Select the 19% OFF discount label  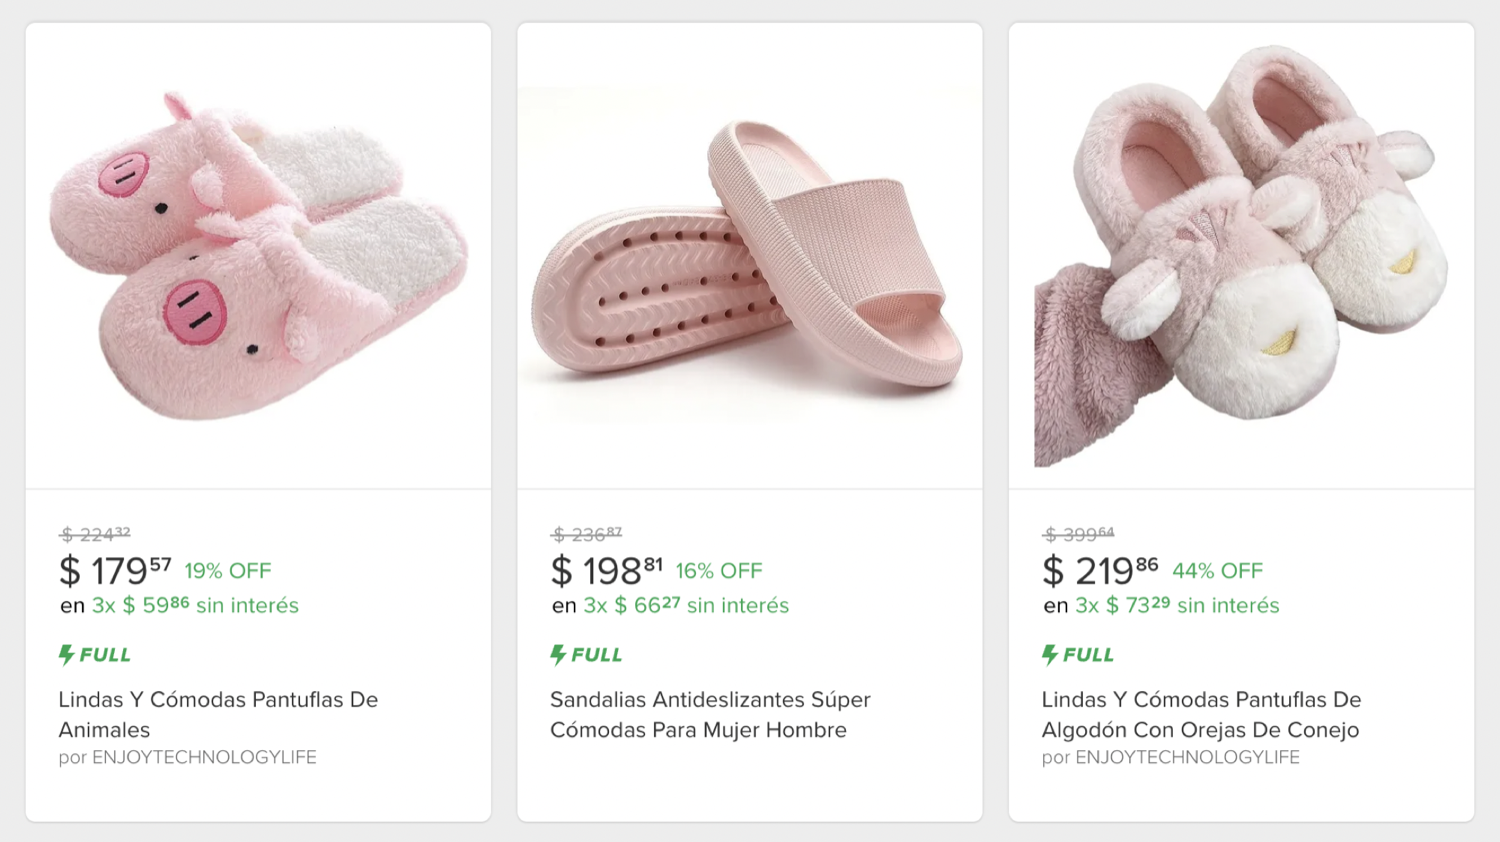228,571
